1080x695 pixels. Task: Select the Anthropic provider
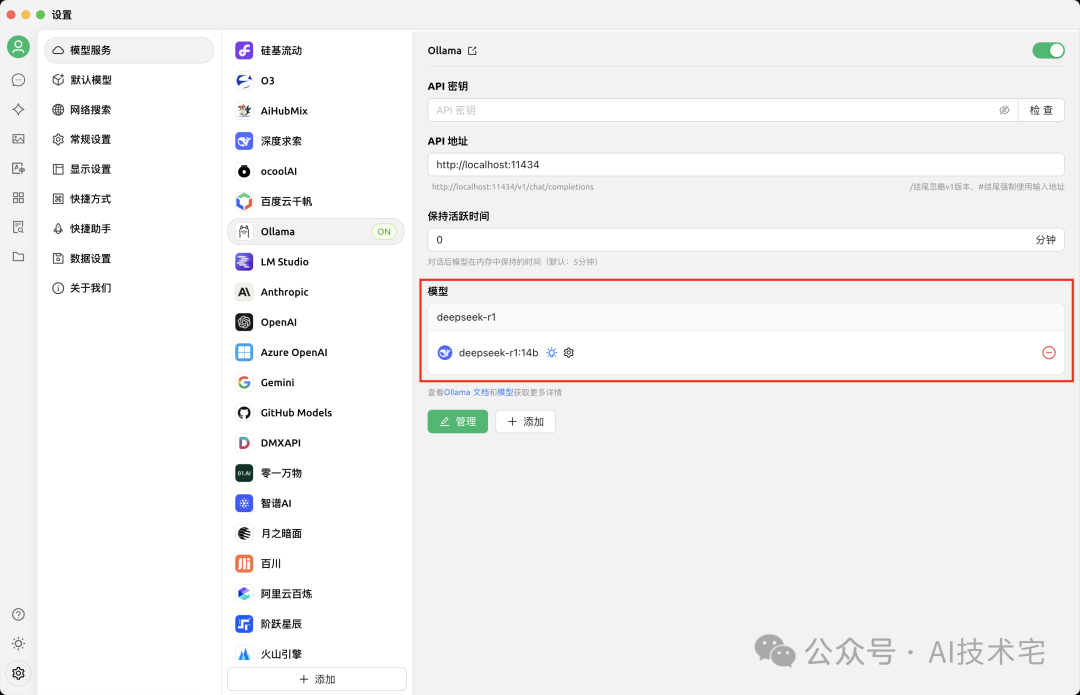[x=316, y=292]
